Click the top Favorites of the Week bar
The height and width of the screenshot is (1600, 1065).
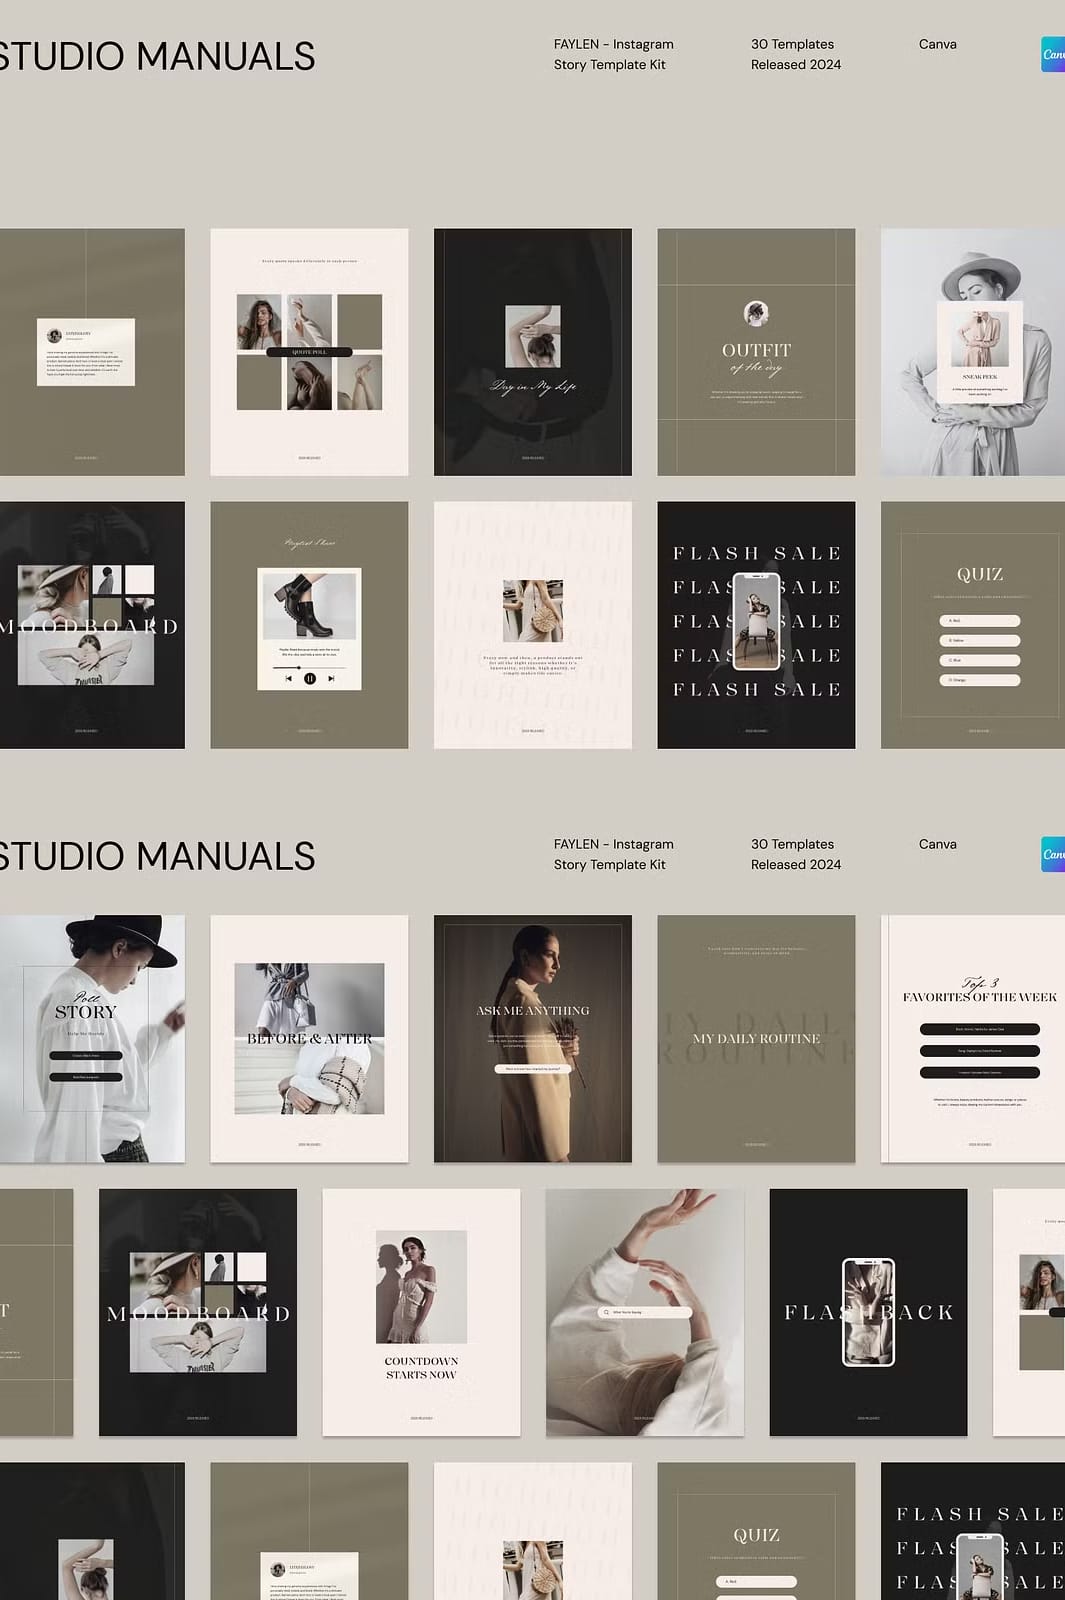(979, 1029)
